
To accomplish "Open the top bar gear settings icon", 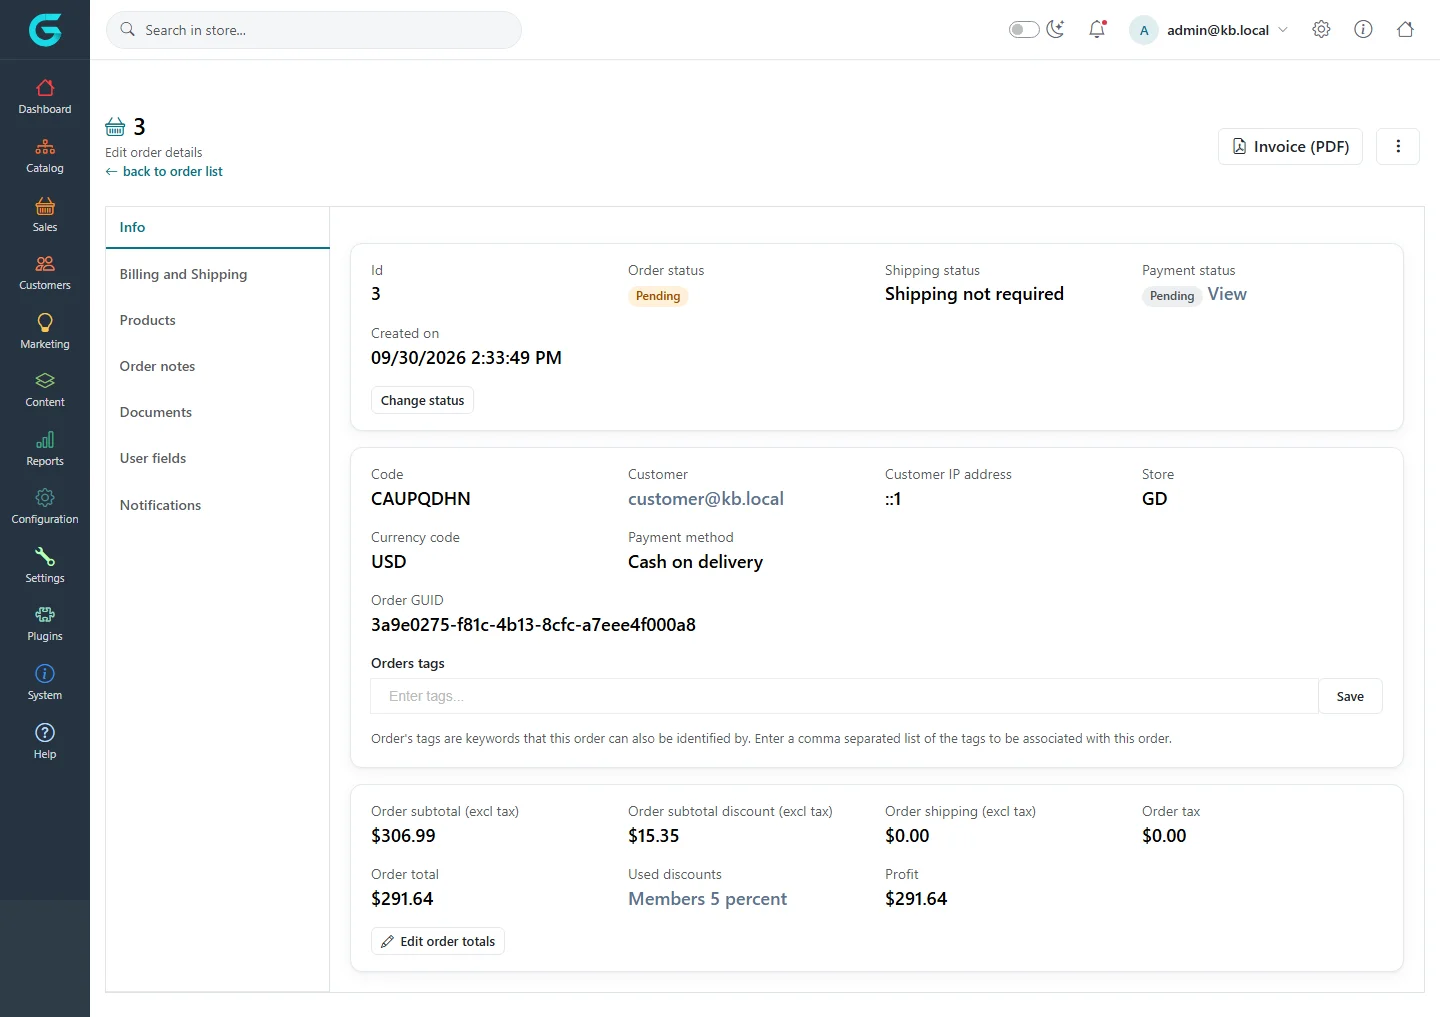I will point(1321,29).
